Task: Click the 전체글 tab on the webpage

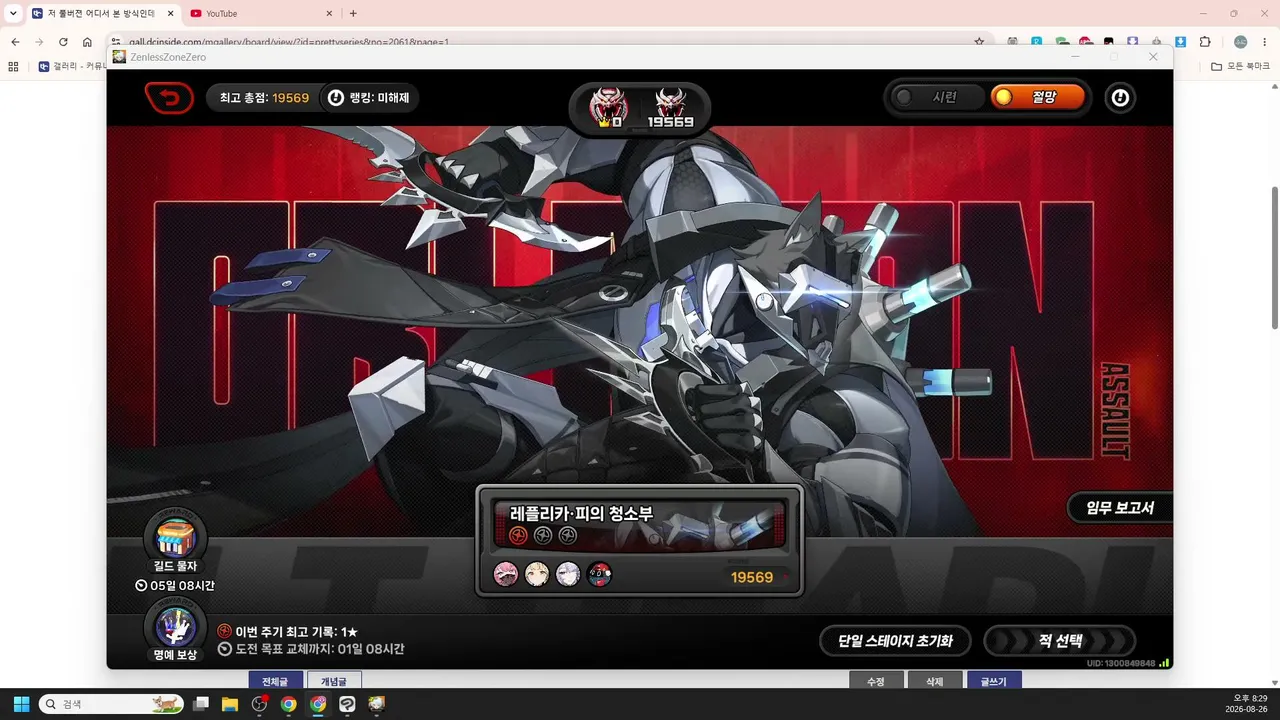Action: tap(276, 681)
